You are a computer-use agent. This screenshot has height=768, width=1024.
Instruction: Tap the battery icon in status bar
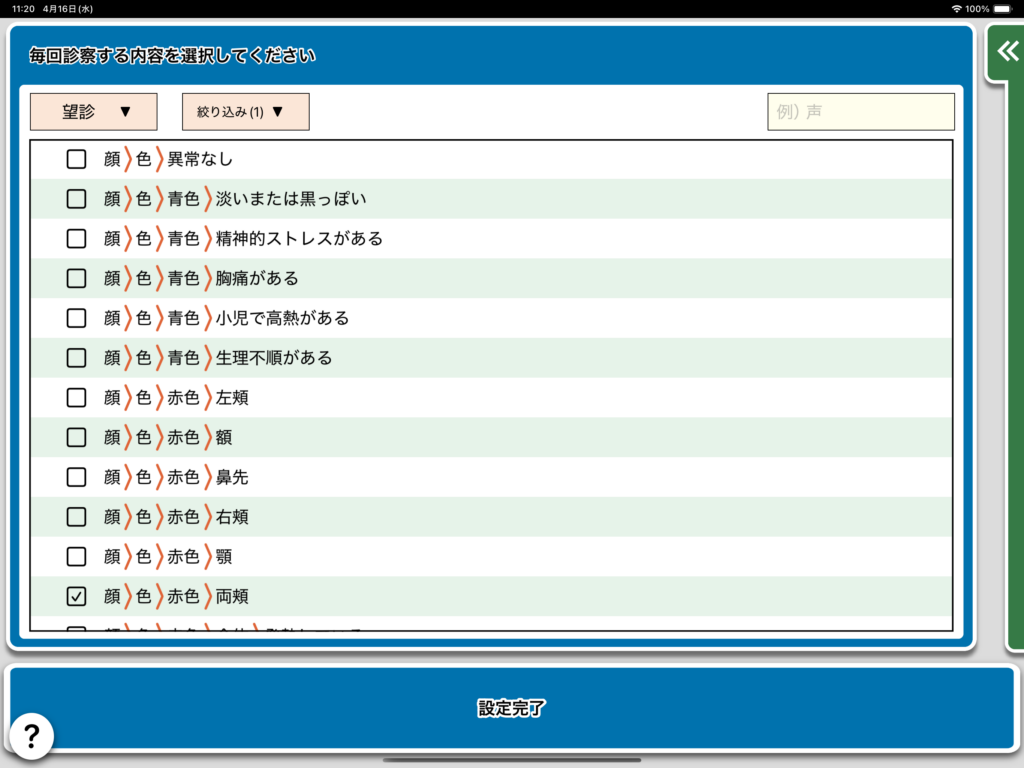tap(1002, 8)
